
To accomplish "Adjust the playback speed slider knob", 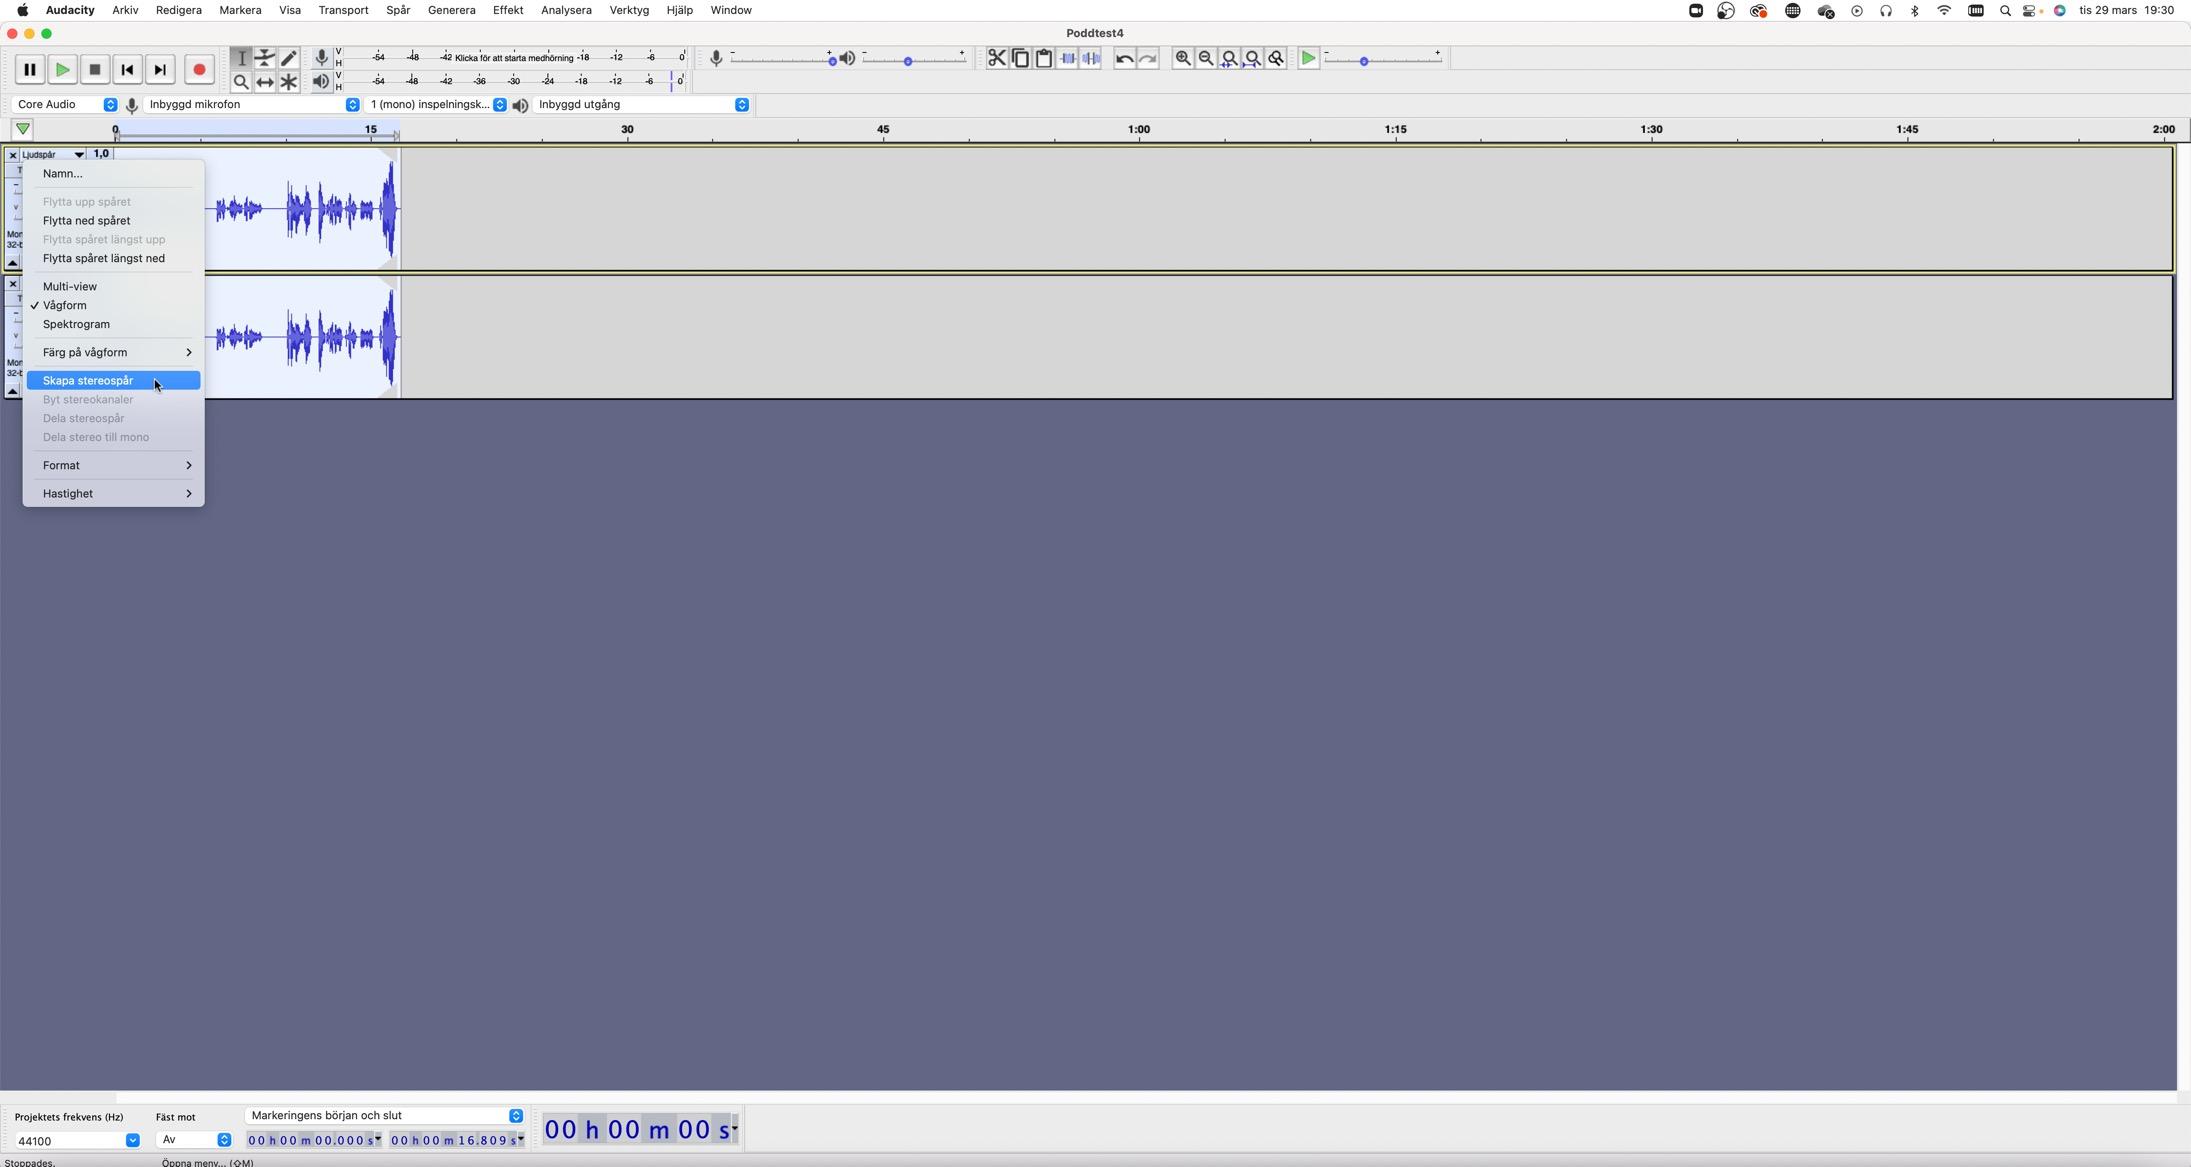I will coord(1364,62).
